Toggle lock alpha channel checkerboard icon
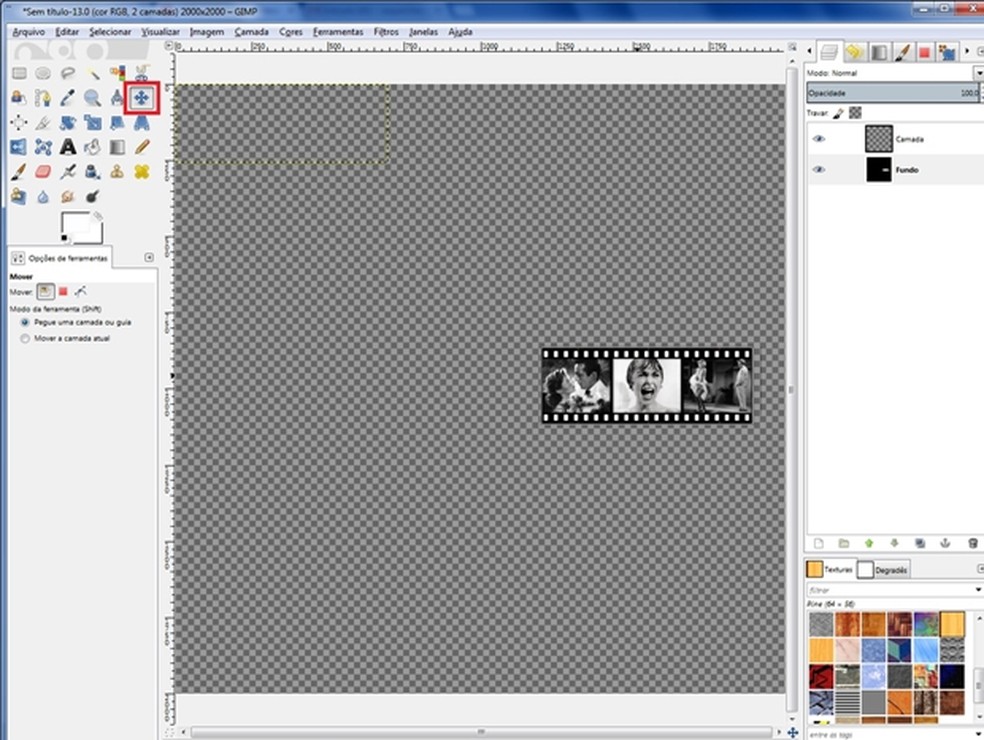 coord(855,113)
